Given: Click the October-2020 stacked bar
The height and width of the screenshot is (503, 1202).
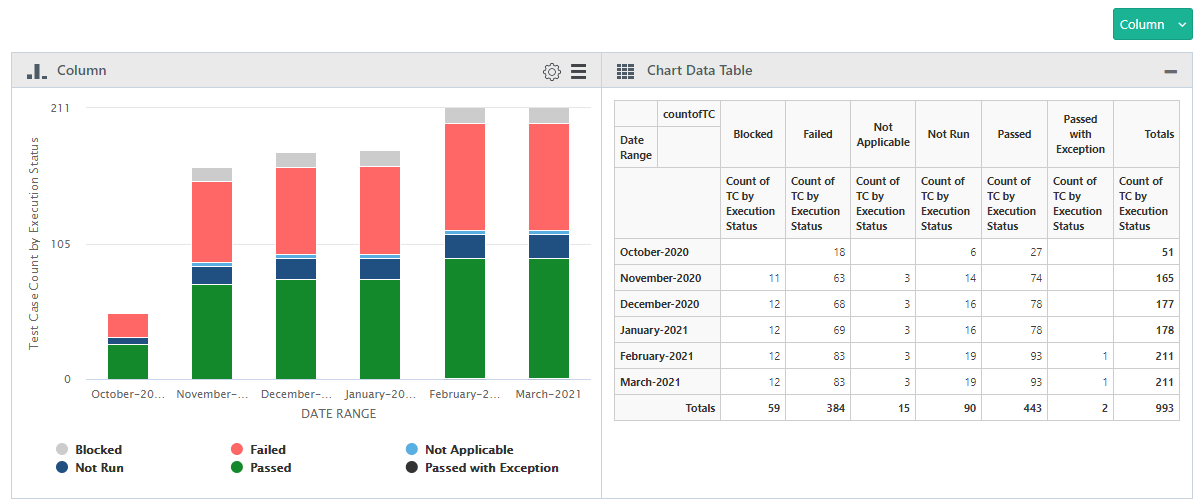Looking at the screenshot, I should 128,350.
